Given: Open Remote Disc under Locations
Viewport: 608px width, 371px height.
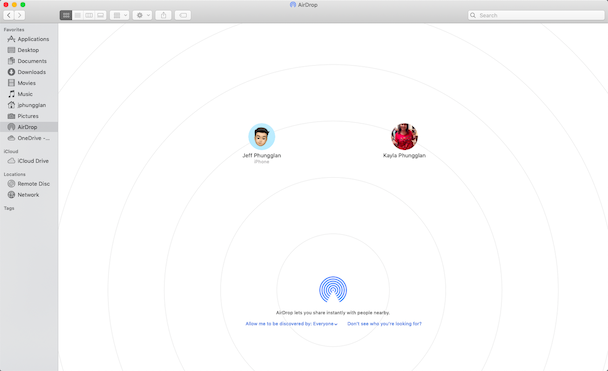Looking at the screenshot, I should (29, 183).
